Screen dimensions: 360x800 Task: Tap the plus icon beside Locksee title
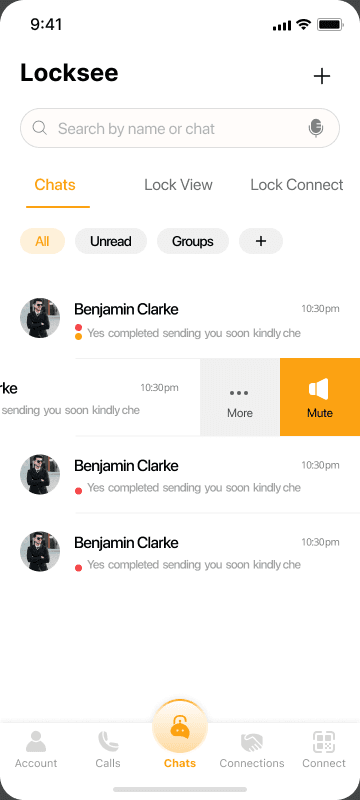pos(322,76)
